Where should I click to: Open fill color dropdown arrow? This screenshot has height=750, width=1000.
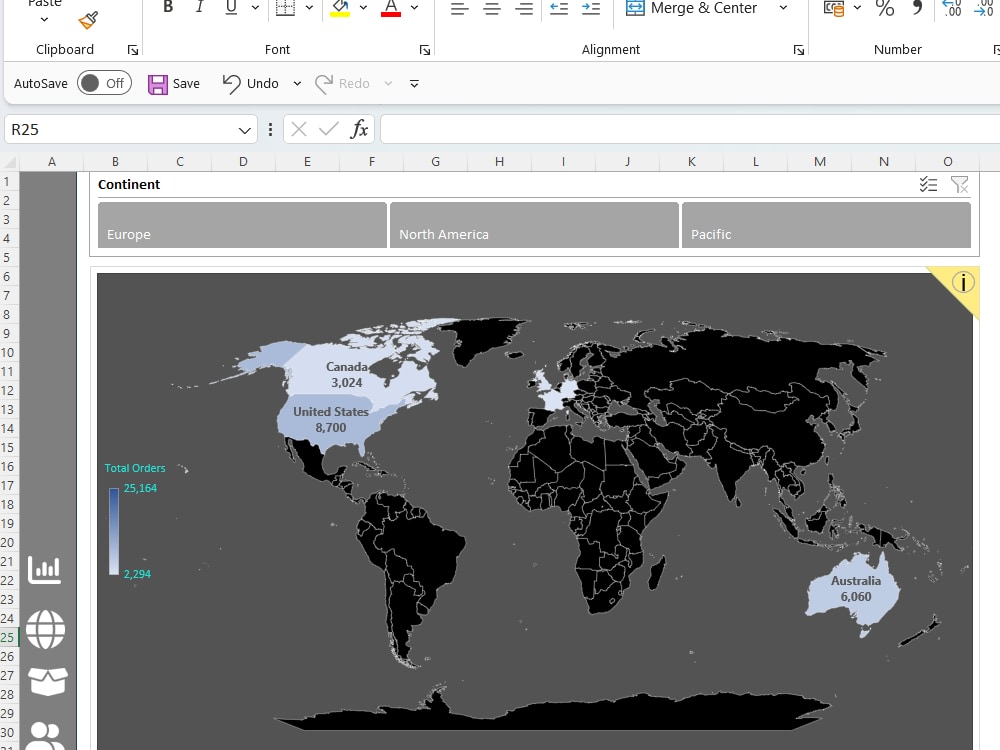[x=364, y=8]
